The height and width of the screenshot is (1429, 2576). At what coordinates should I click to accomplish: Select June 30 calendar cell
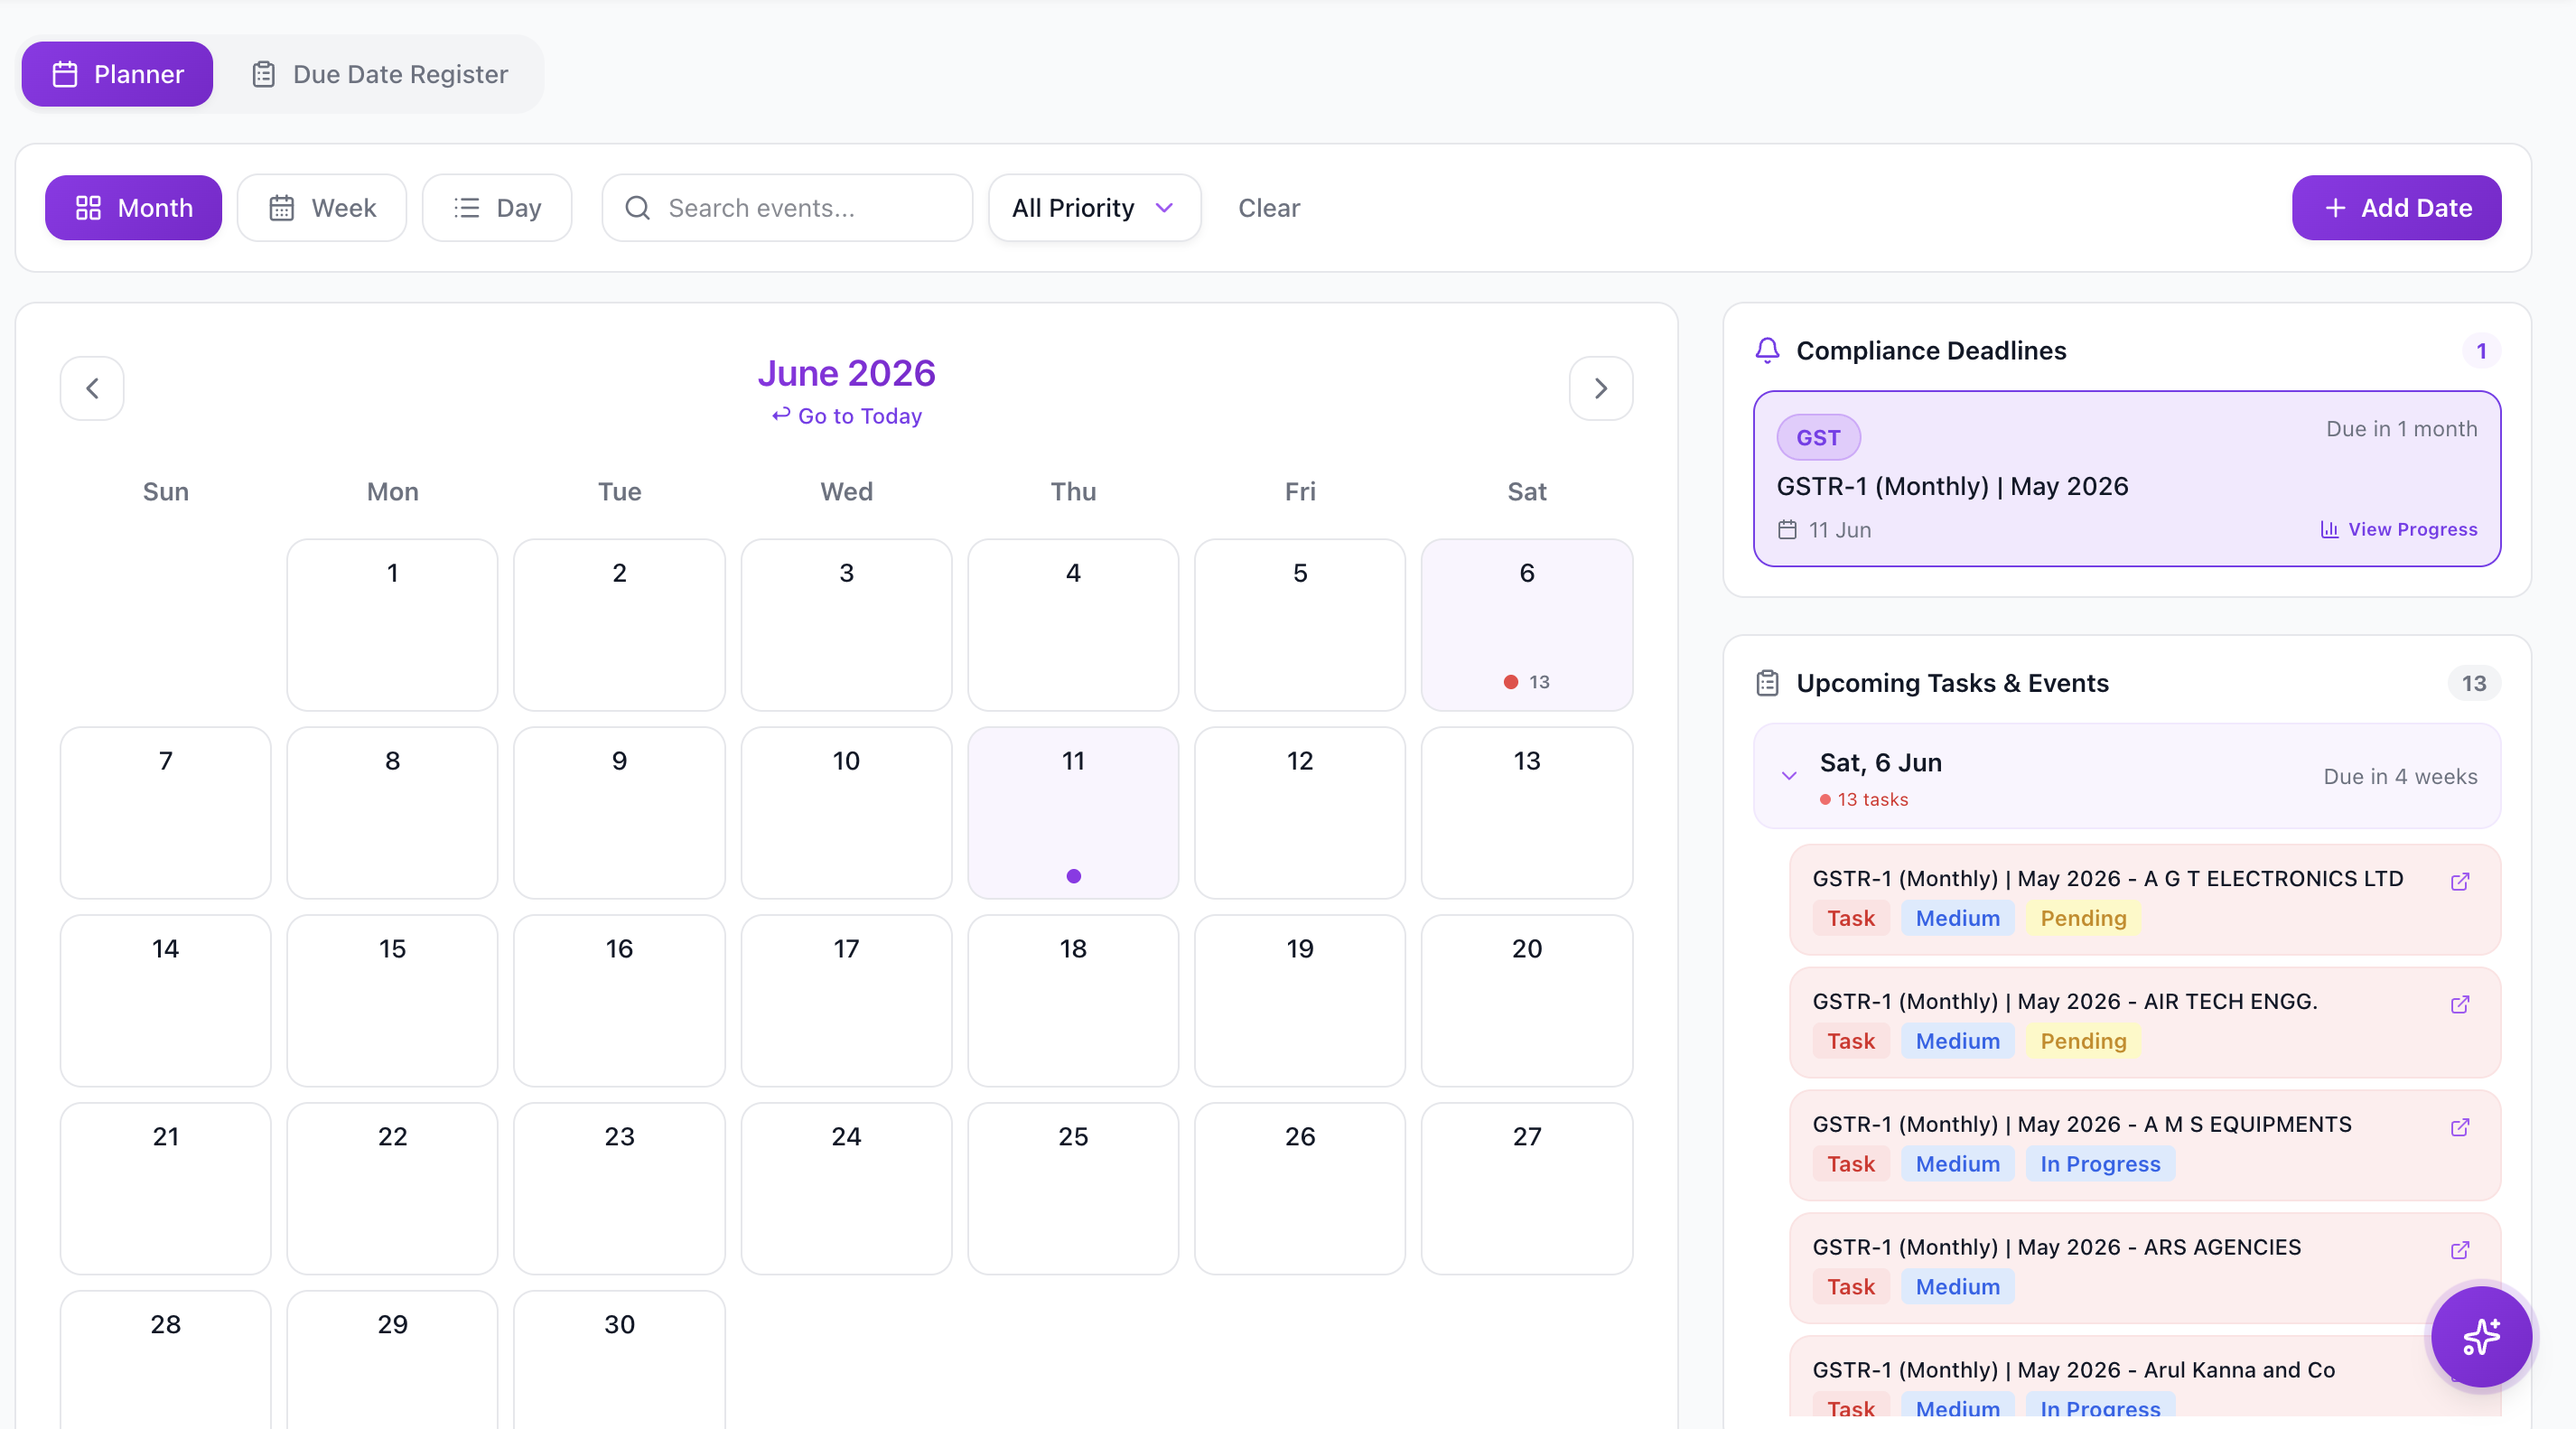[619, 1360]
